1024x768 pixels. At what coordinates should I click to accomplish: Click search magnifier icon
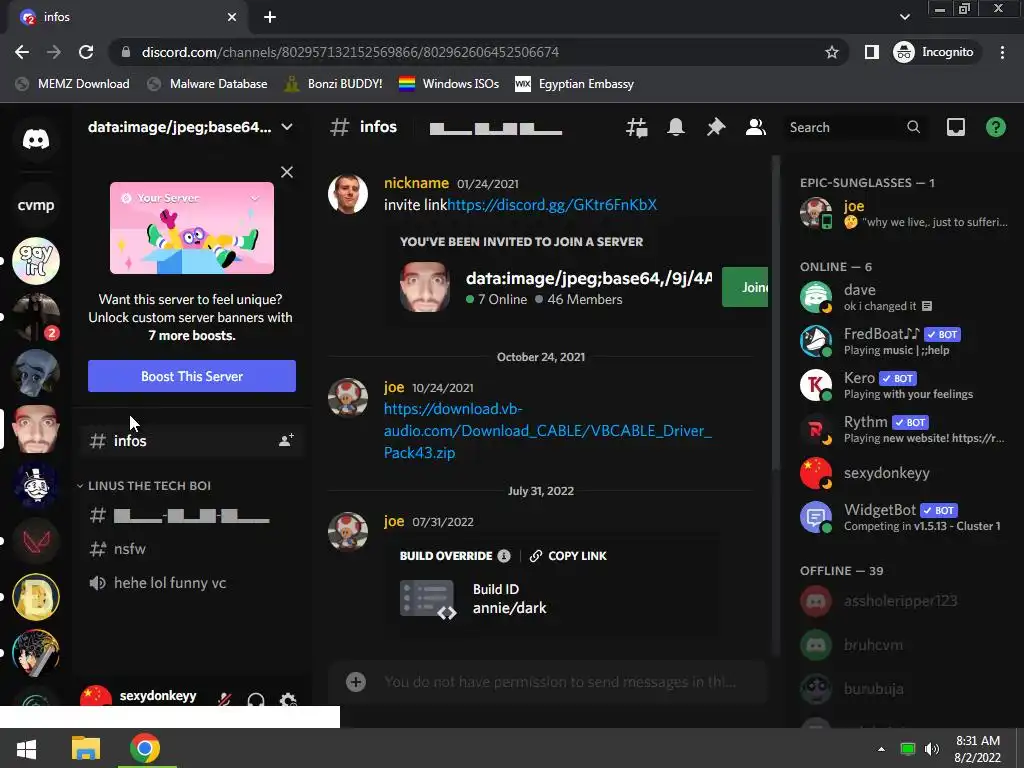pyautogui.click(x=914, y=127)
